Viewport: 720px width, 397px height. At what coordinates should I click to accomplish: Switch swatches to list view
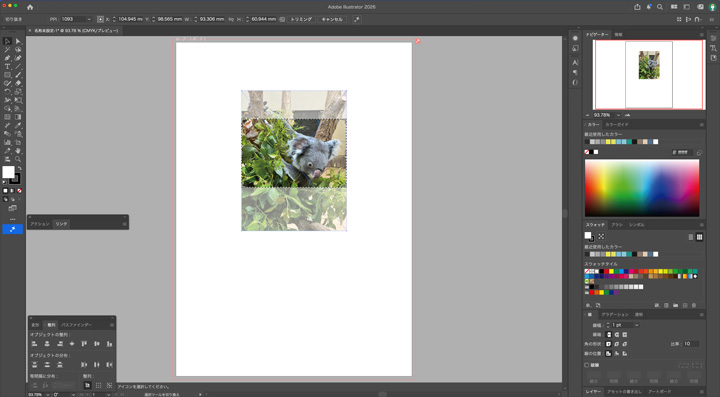pos(691,237)
